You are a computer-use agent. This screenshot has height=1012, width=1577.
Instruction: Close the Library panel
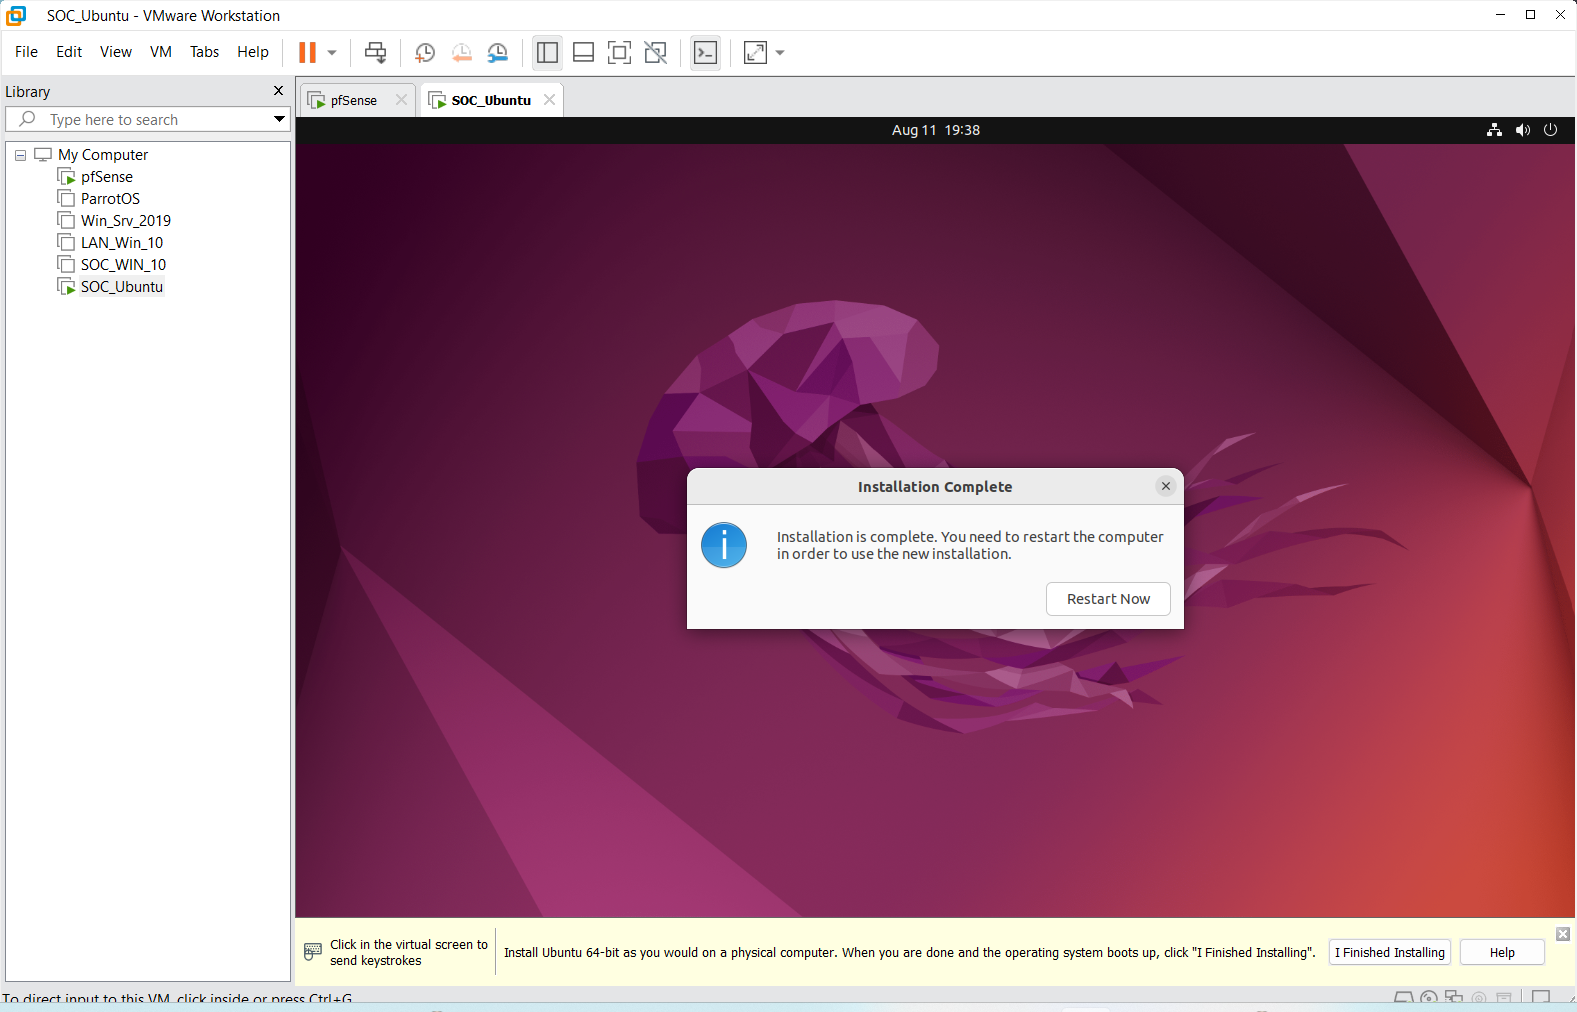(x=278, y=91)
